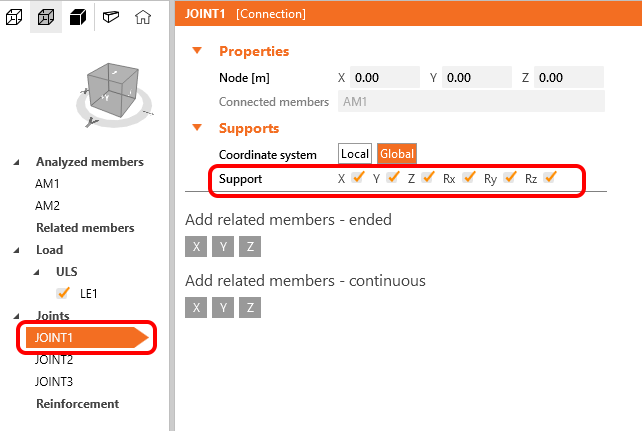The height and width of the screenshot is (431, 642).
Task: Open the Reinforcement tree item
Action: pos(77,404)
